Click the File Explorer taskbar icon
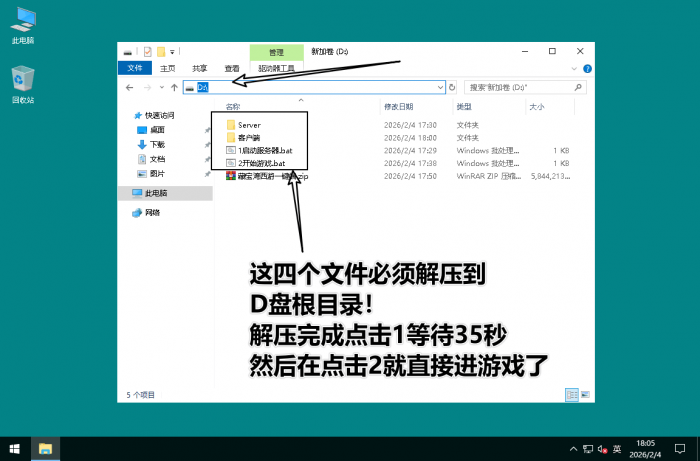 [45, 449]
